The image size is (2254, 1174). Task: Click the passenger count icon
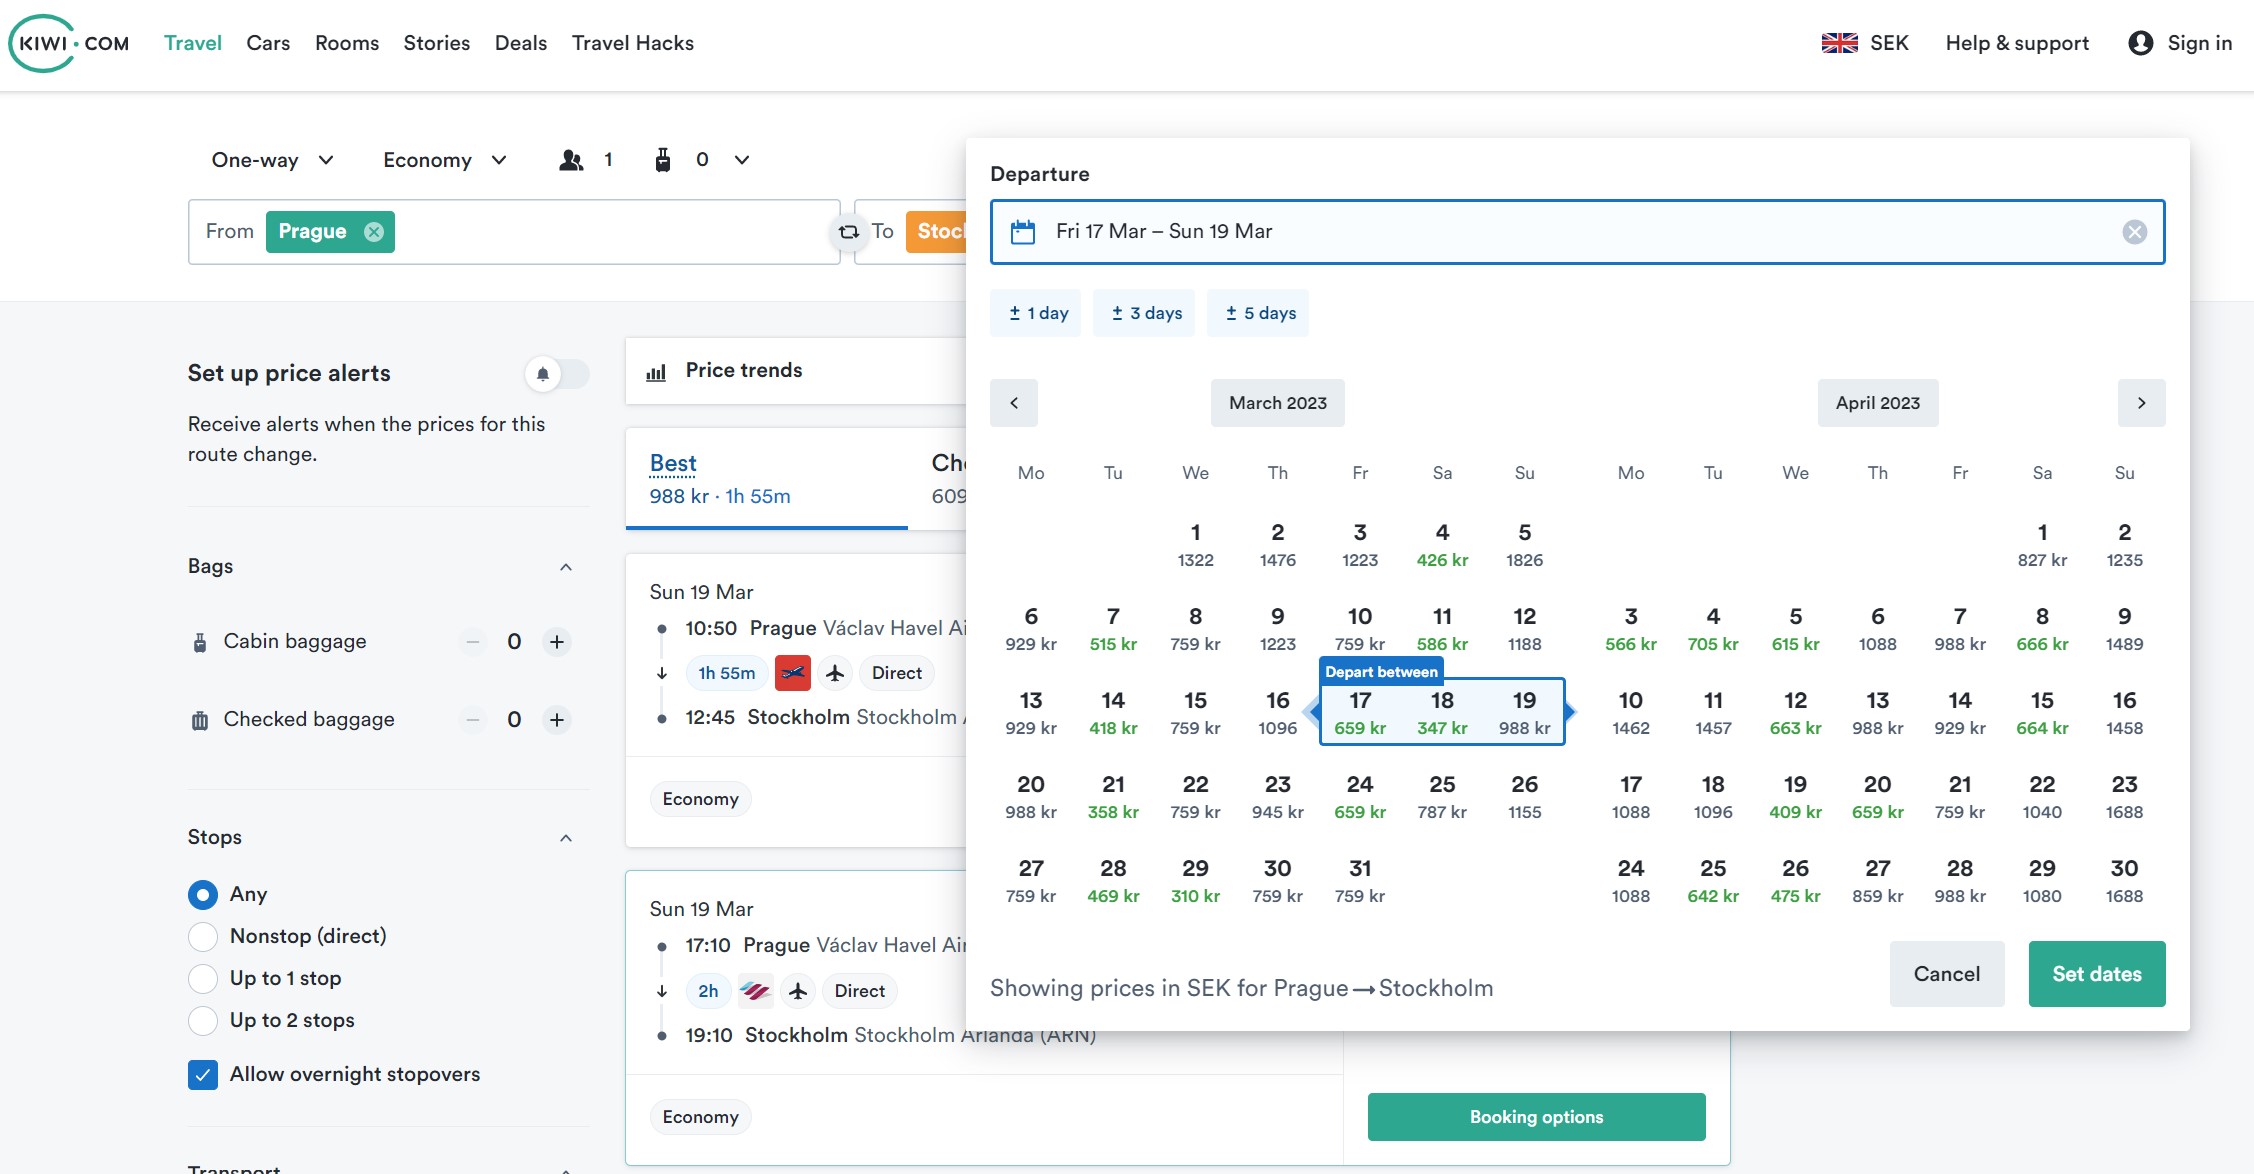[x=569, y=159]
